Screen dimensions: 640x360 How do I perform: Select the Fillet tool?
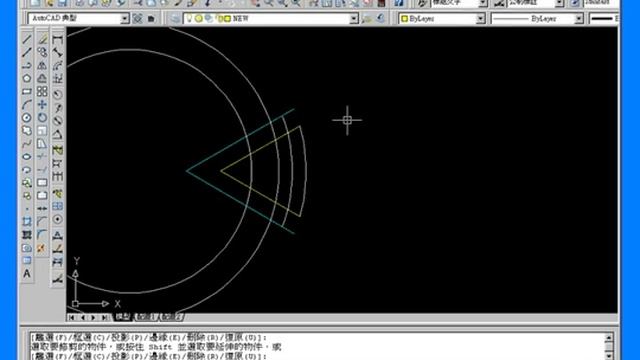pyautogui.click(x=42, y=235)
